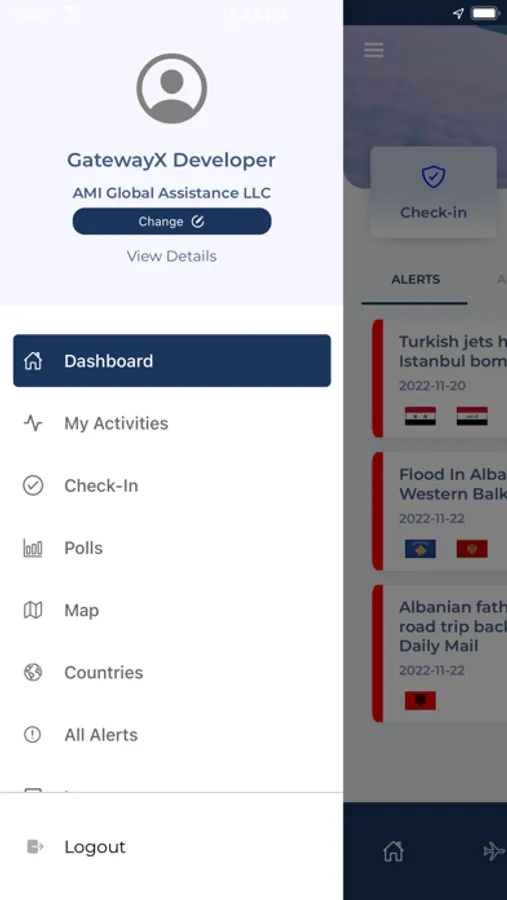Select the Dashboard menu item

[172, 360]
